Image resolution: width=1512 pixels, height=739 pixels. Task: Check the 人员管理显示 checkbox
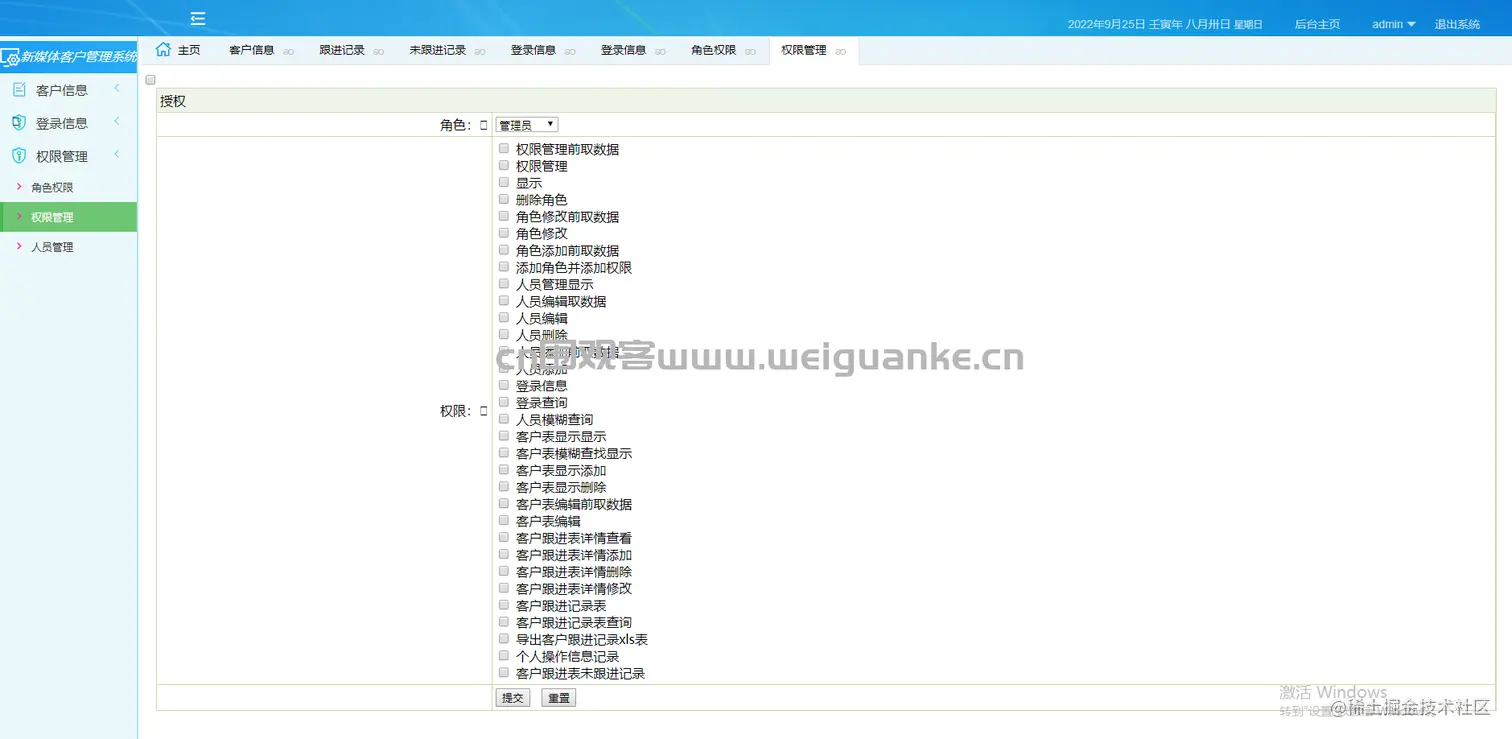pyautogui.click(x=504, y=284)
